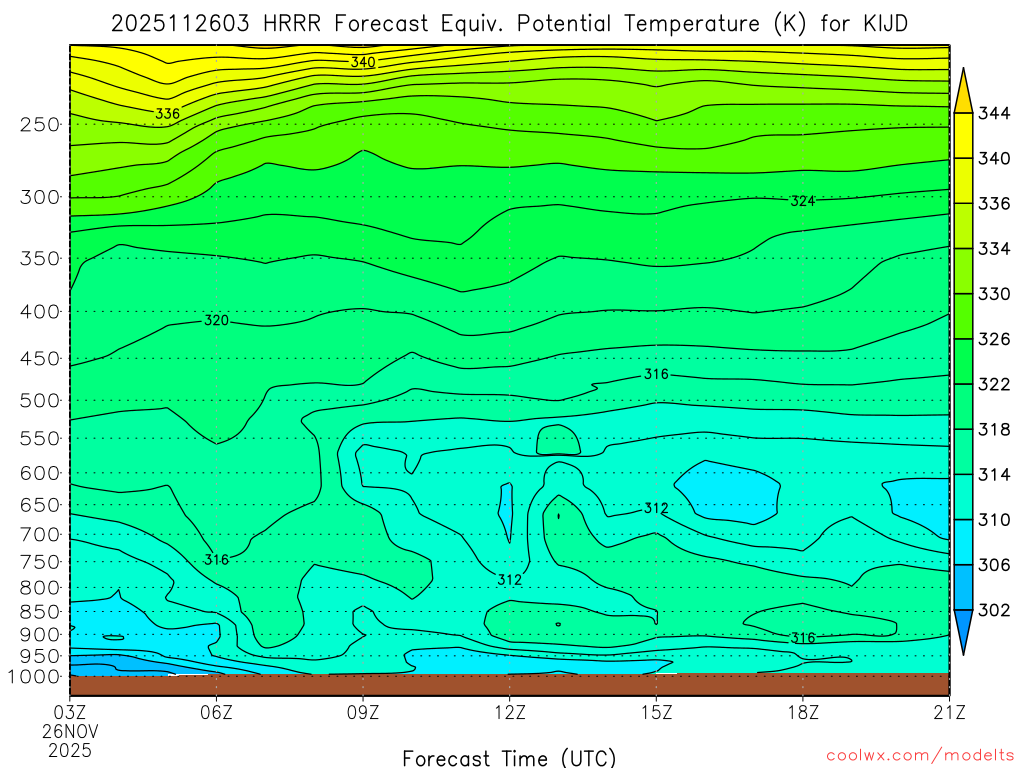Click the 750 pressure level axis label

tap(40, 562)
